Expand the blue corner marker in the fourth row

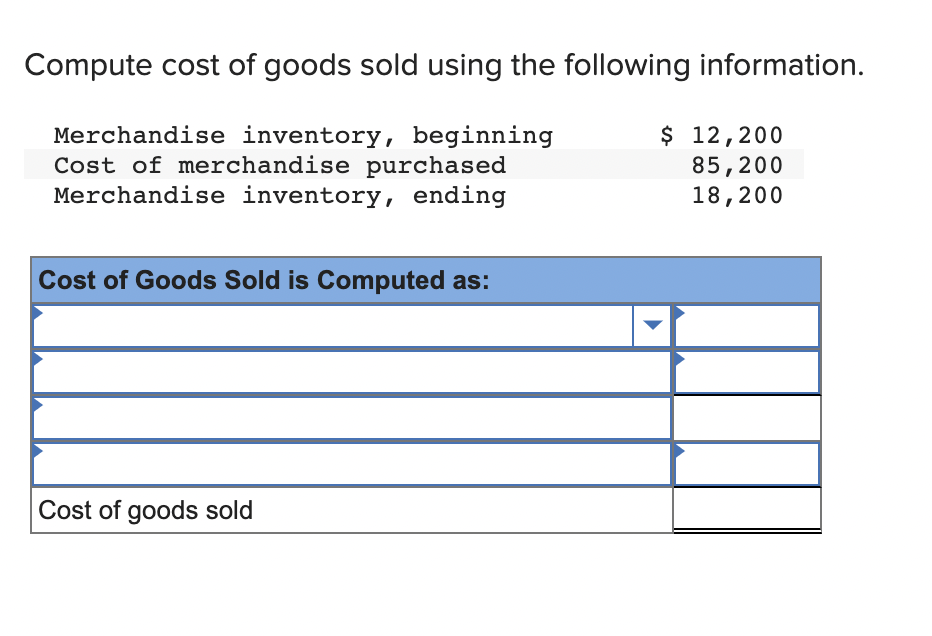click(x=36, y=449)
